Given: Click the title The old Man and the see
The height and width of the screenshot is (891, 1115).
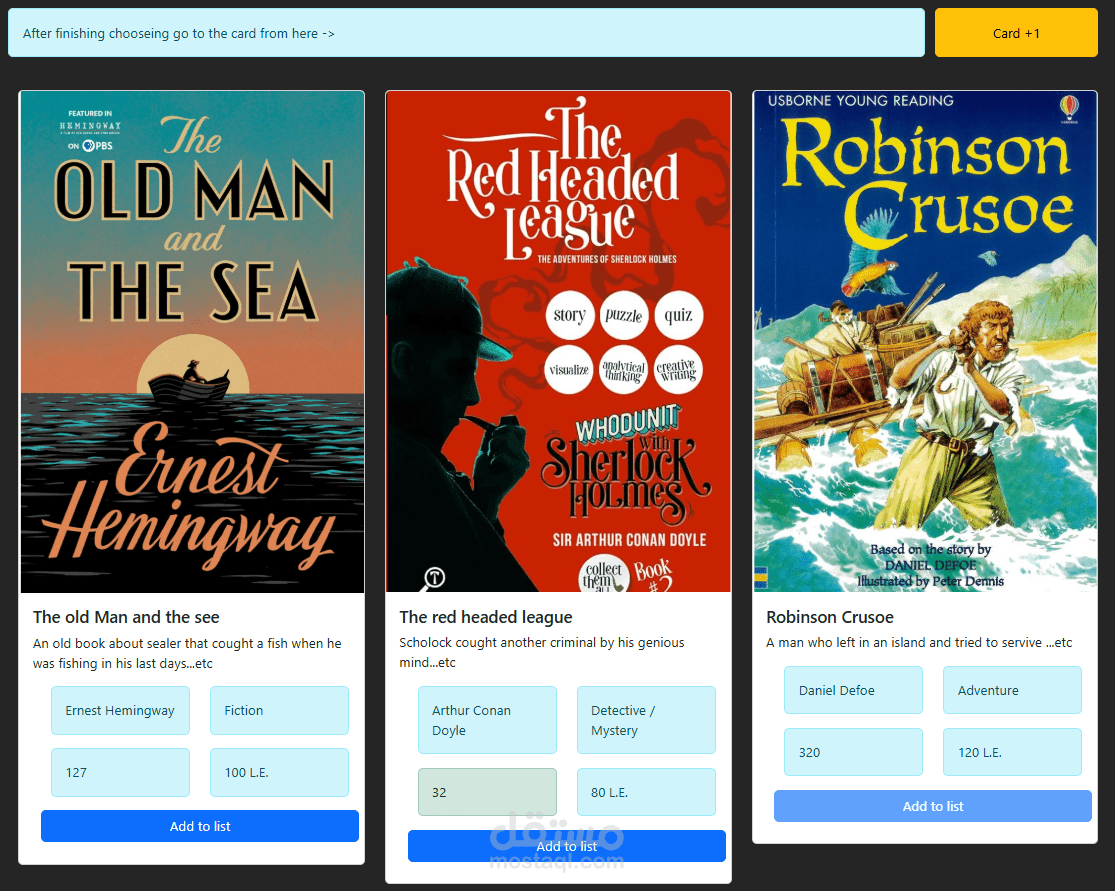Looking at the screenshot, I should pos(126,617).
